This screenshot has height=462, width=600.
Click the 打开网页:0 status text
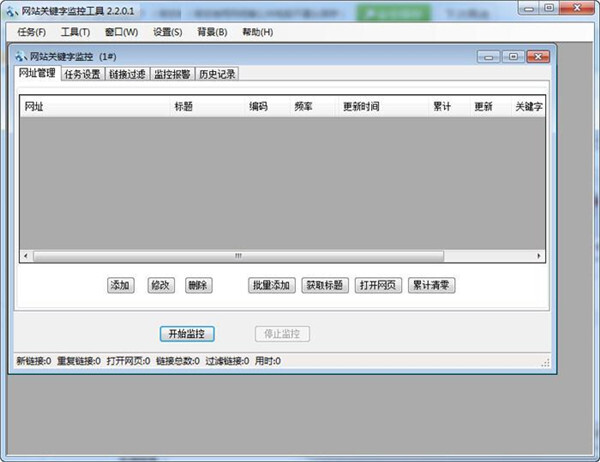tap(128, 361)
